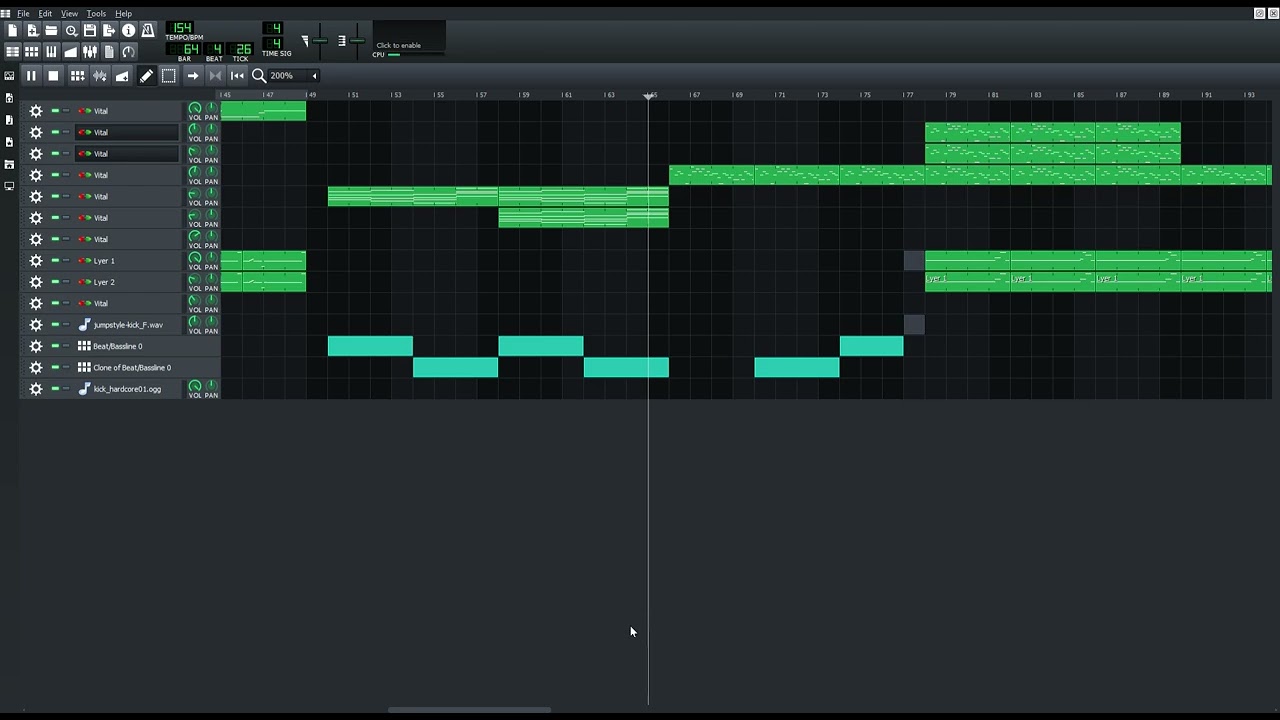Click the Lyer 2 instrument track button
This screenshot has height=720, width=1280.
point(128,282)
